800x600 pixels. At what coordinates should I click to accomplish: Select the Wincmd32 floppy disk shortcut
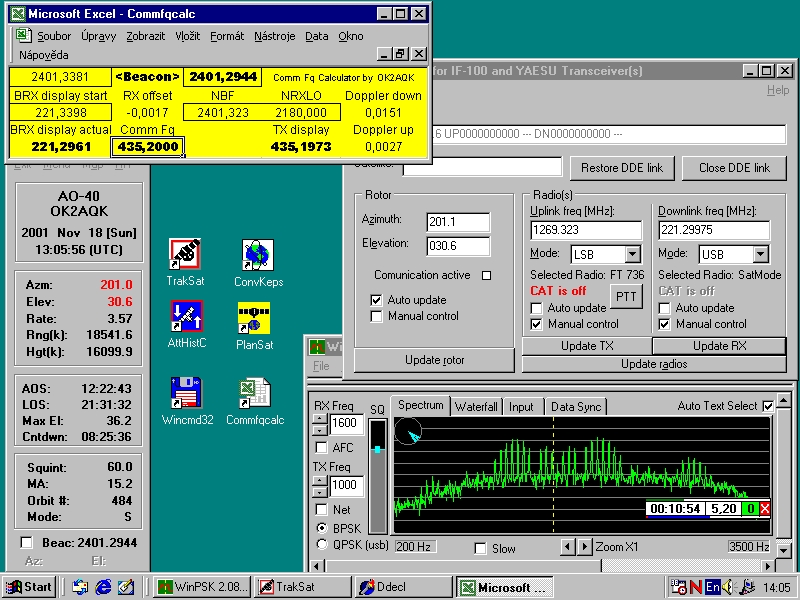pos(187,393)
